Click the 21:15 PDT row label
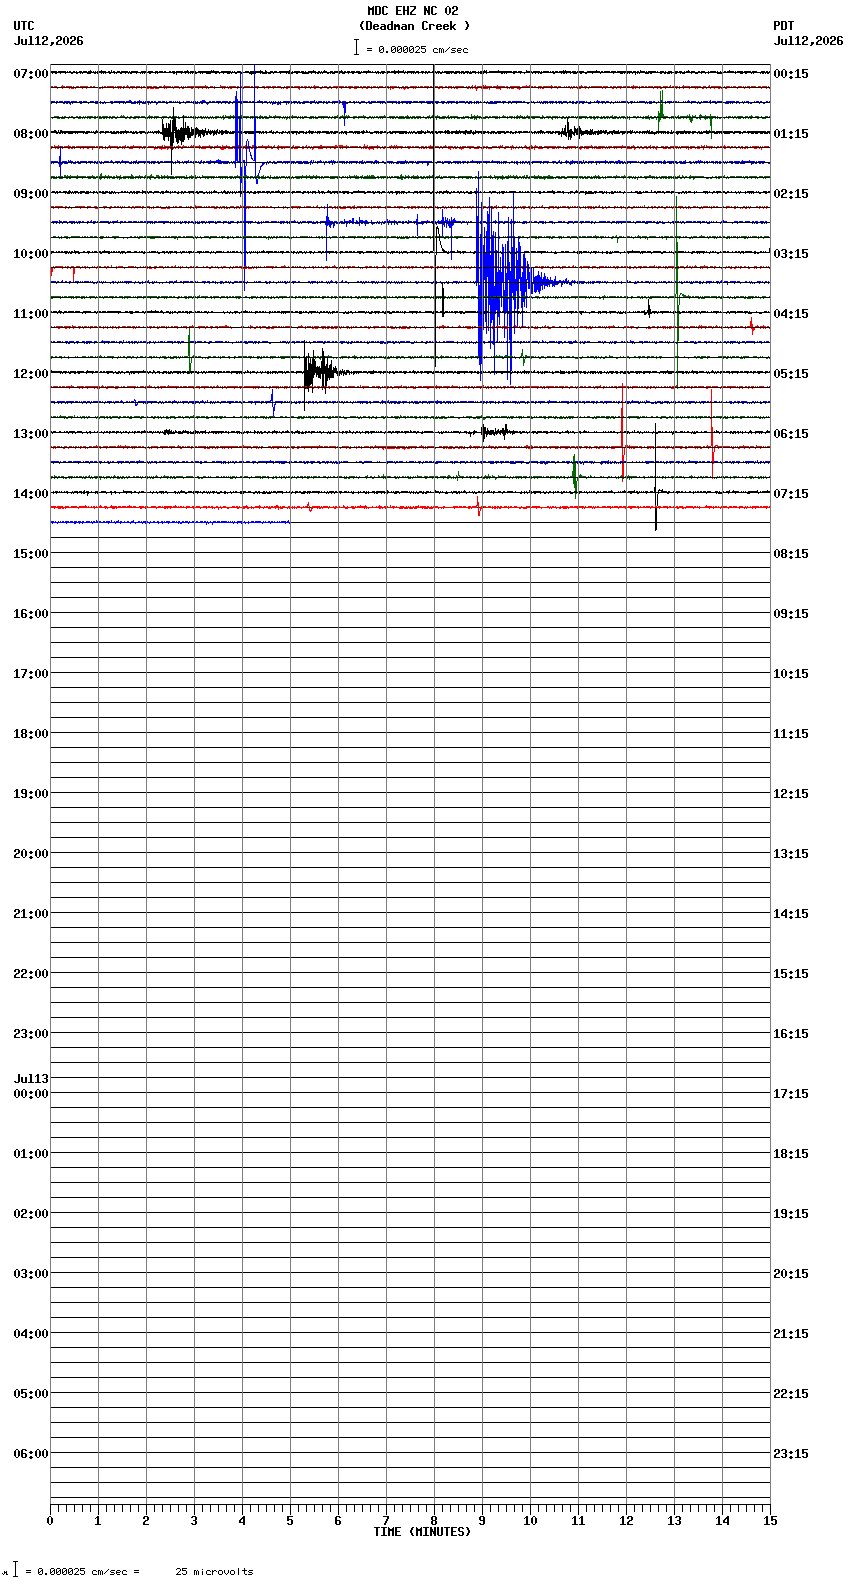 pos(791,1334)
